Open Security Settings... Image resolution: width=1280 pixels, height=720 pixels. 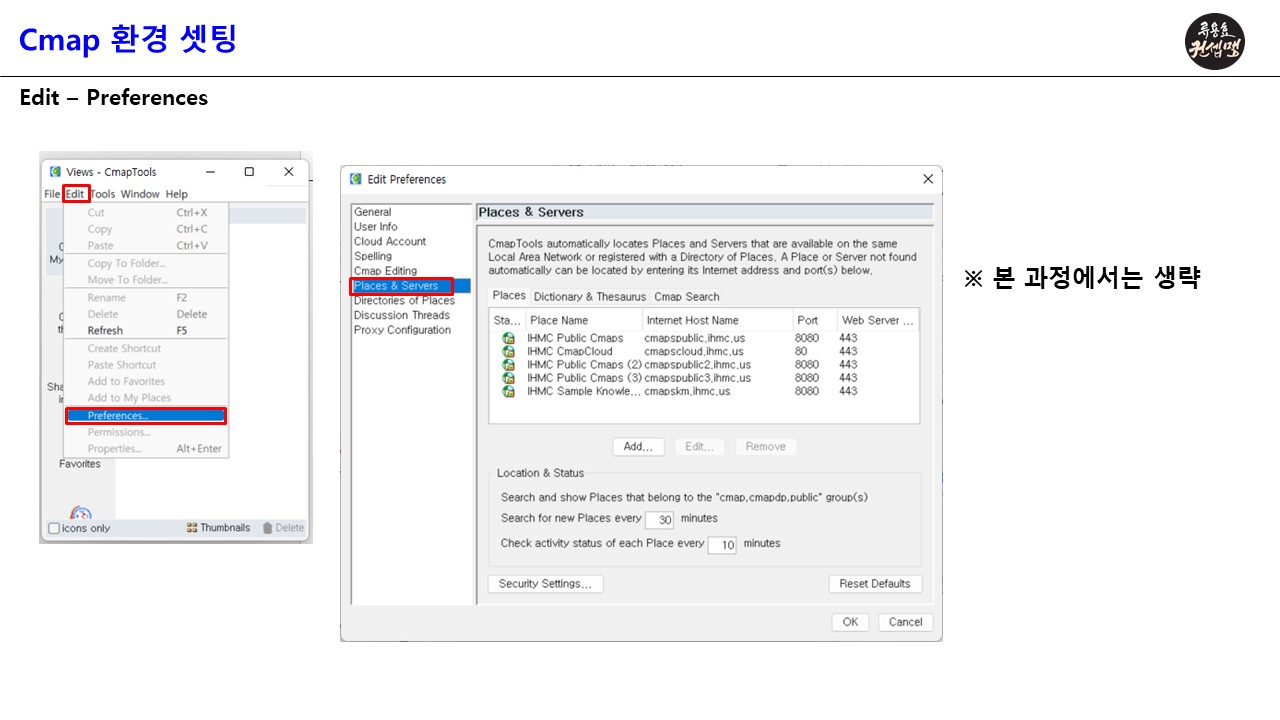coord(545,584)
